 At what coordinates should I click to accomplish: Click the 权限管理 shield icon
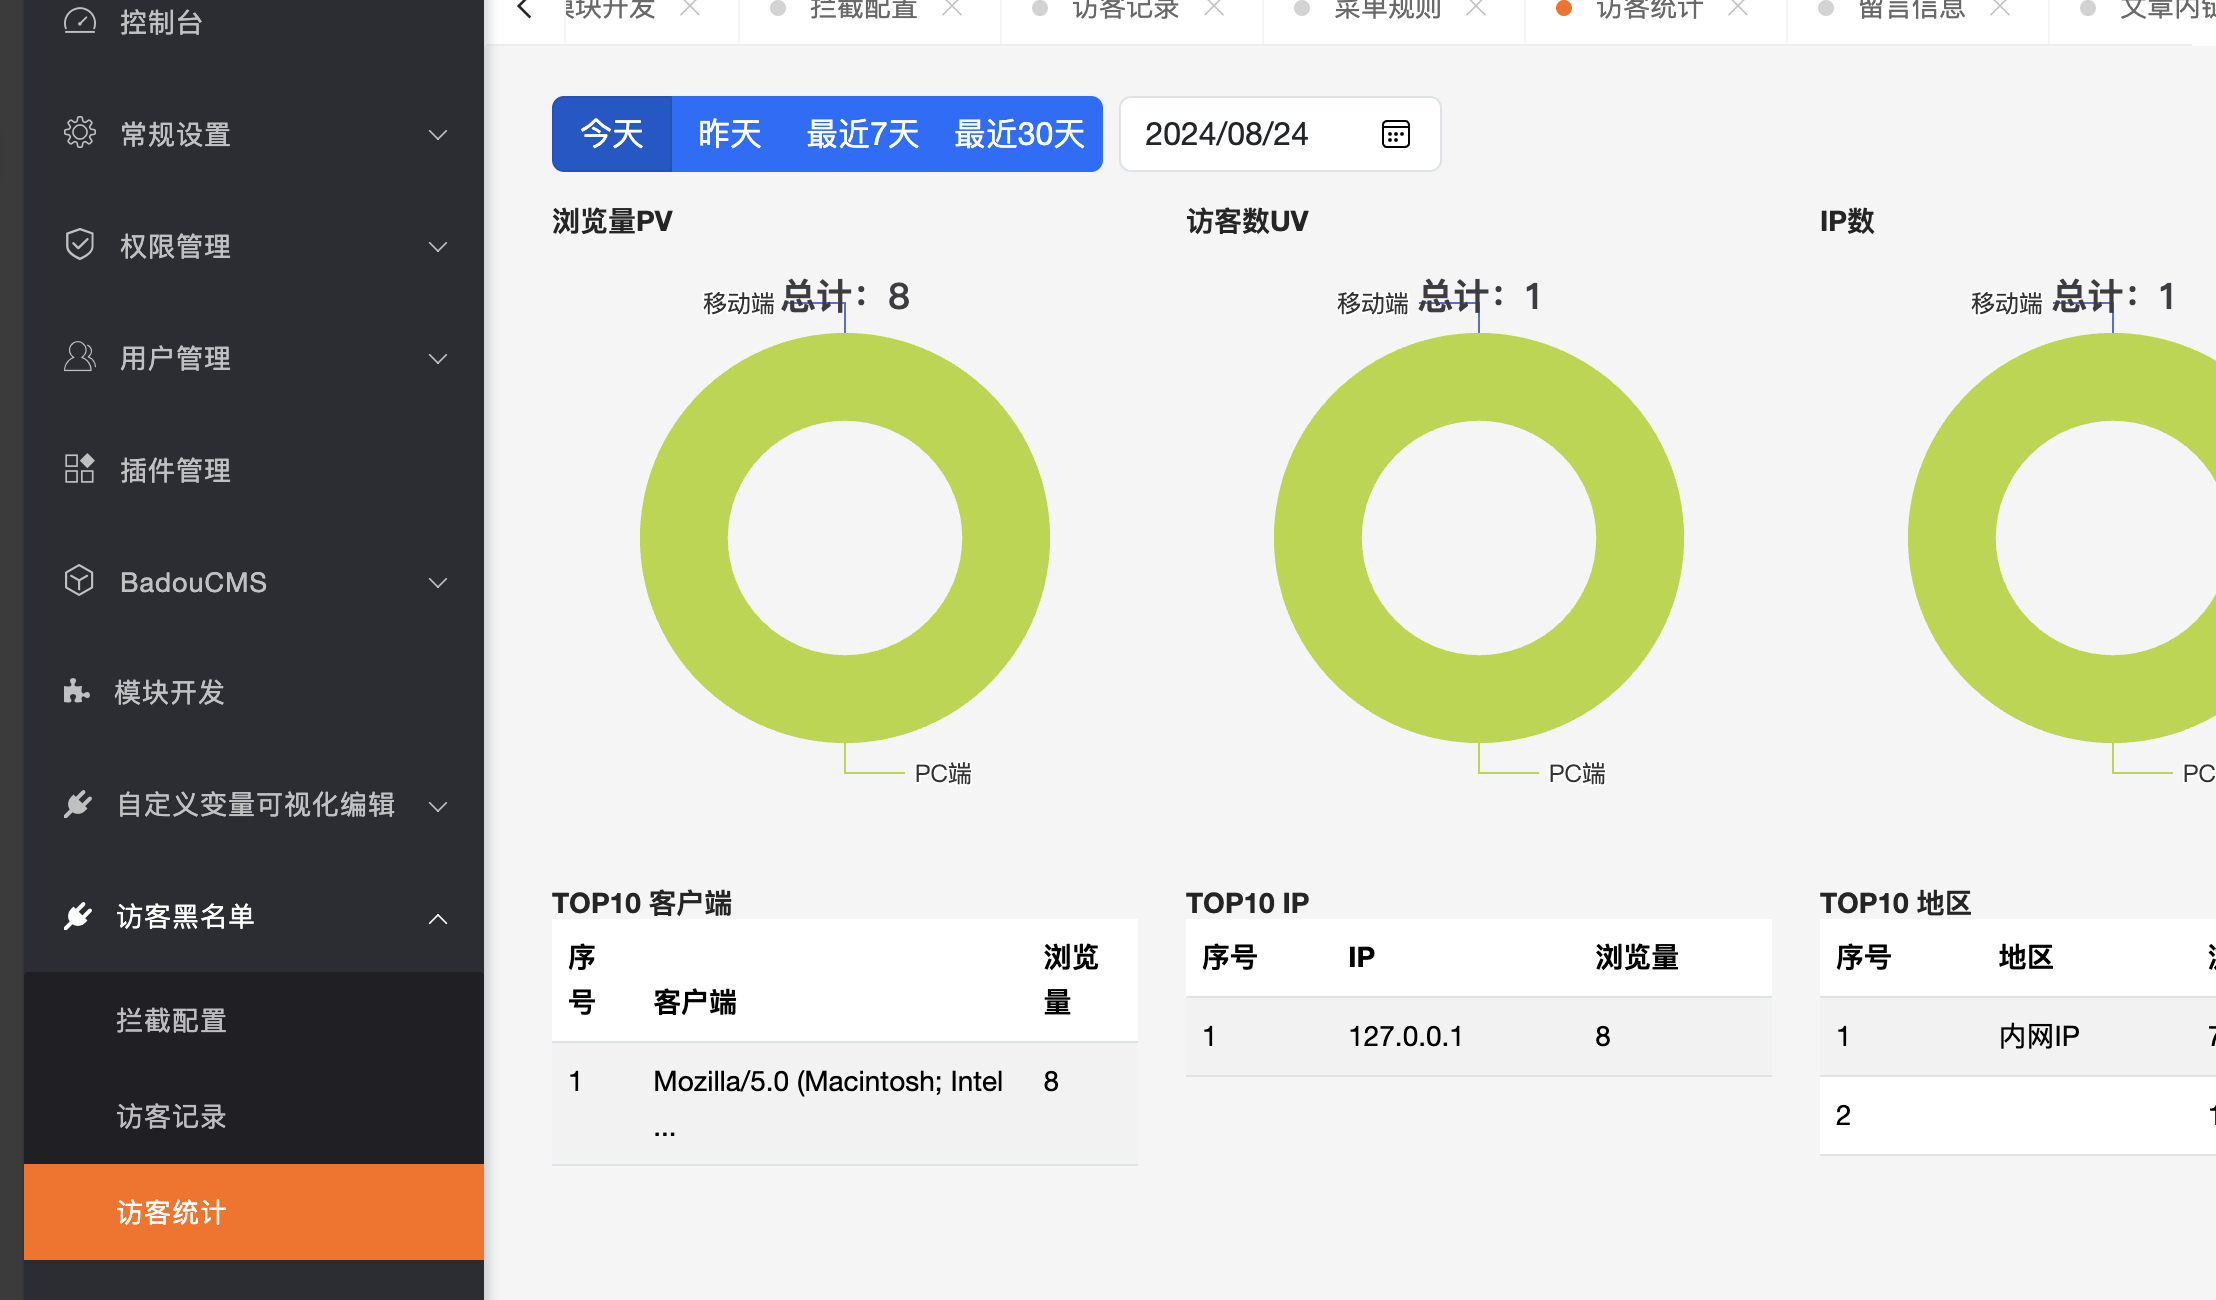tap(80, 245)
